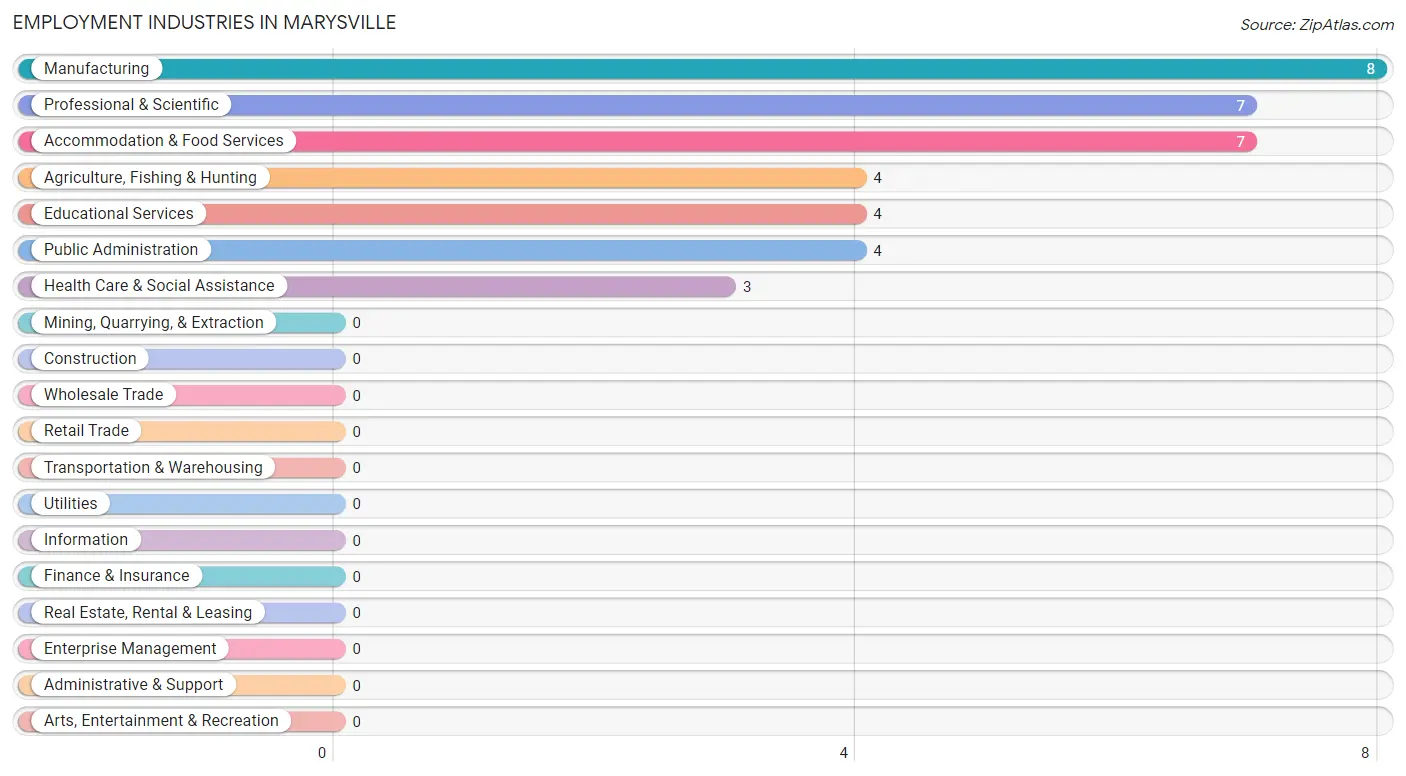This screenshot has width=1406, height=776.
Task: Select the Professional & Scientific label
Action: pyautogui.click(x=131, y=104)
